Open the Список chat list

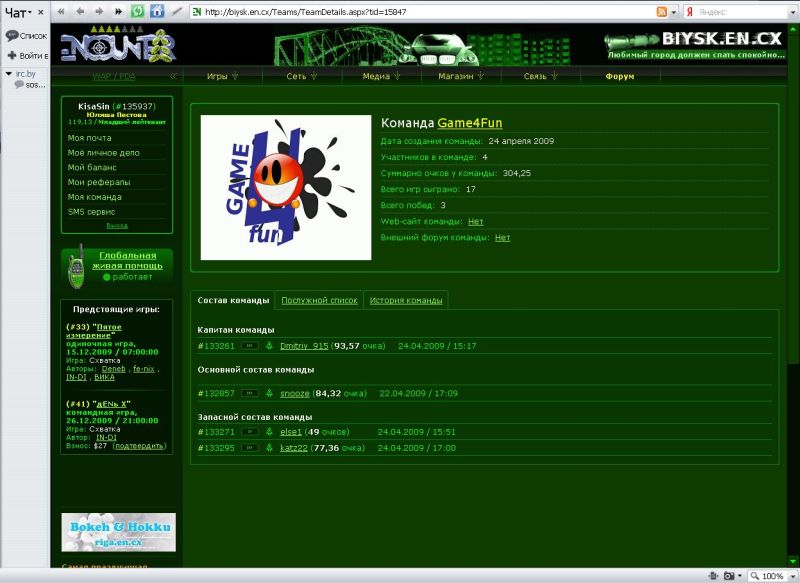pyautogui.click(x=26, y=36)
